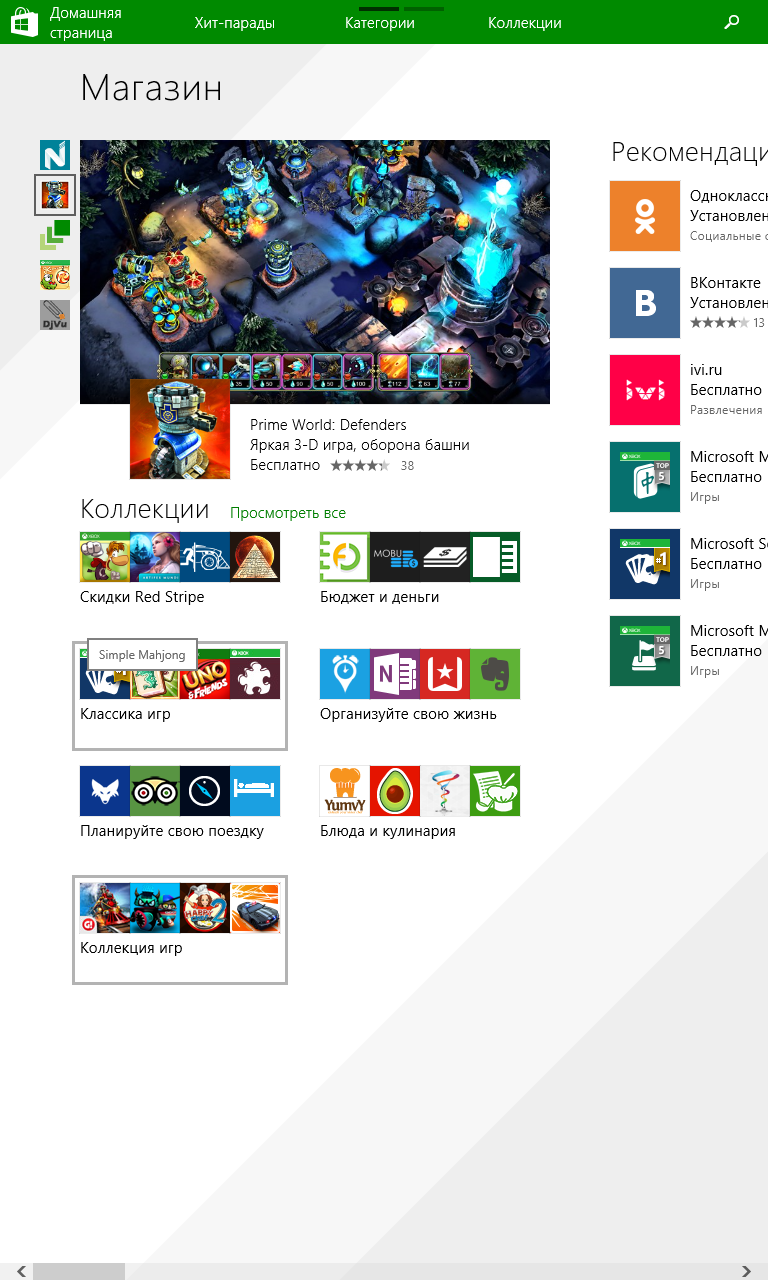Click the Happy Chef 2 game icon

point(205,908)
